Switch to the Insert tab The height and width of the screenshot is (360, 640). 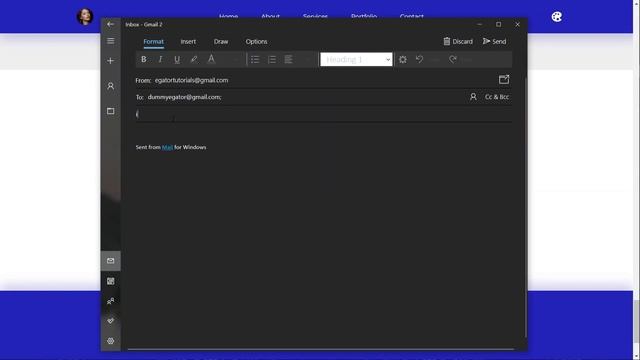coord(188,42)
